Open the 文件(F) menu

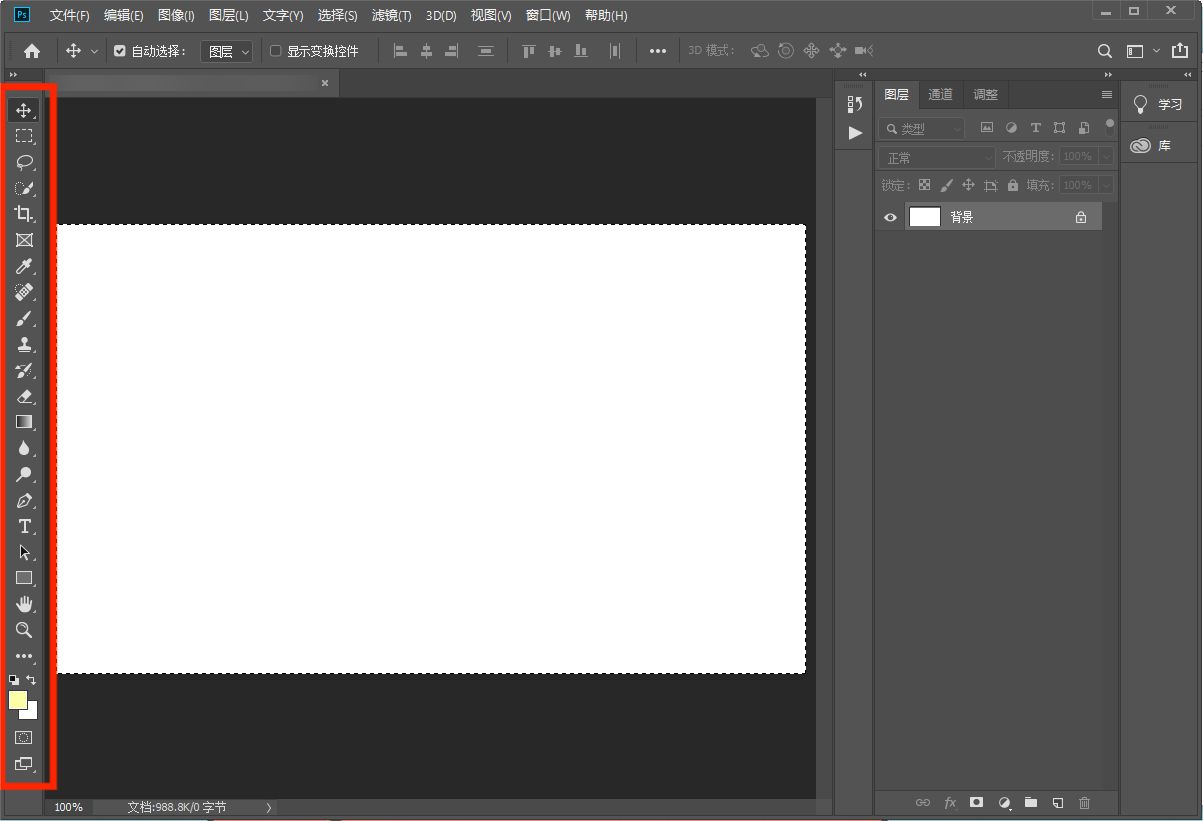click(70, 16)
